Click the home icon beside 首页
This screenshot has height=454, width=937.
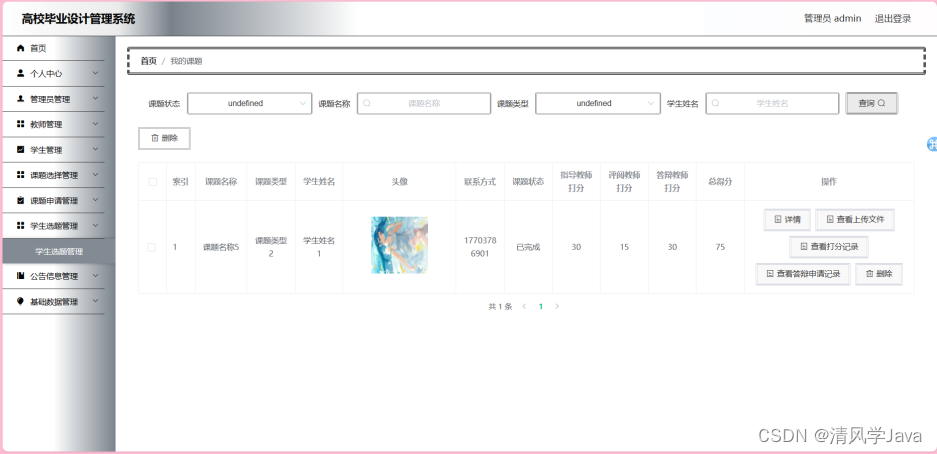[21, 48]
